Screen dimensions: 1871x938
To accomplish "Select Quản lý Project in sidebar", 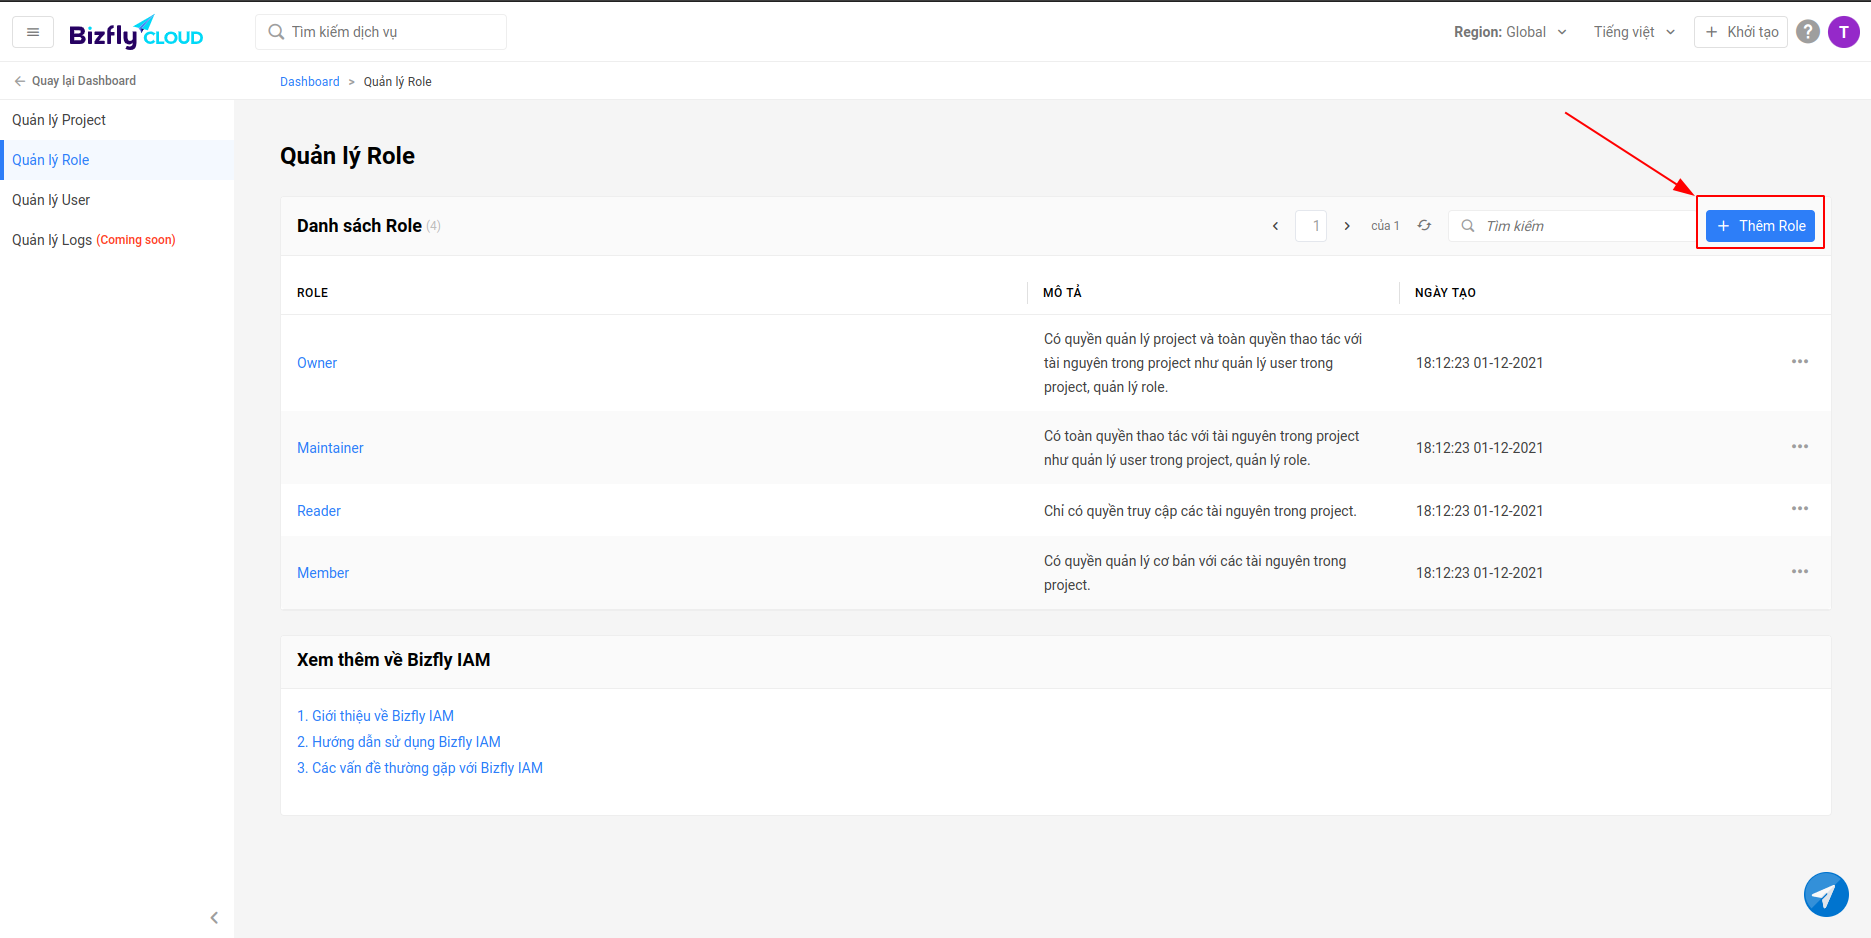I will [x=59, y=120].
